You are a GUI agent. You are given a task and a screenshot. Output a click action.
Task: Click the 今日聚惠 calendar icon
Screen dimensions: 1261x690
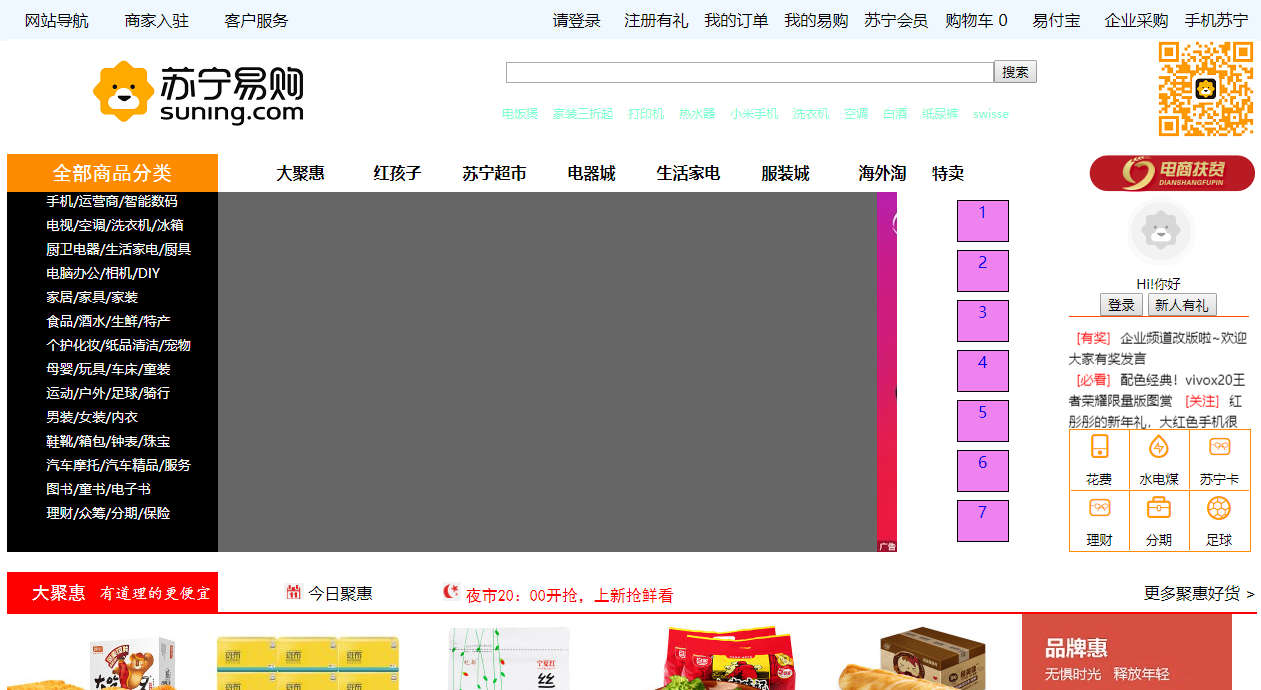pyautogui.click(x=293, y=592)
